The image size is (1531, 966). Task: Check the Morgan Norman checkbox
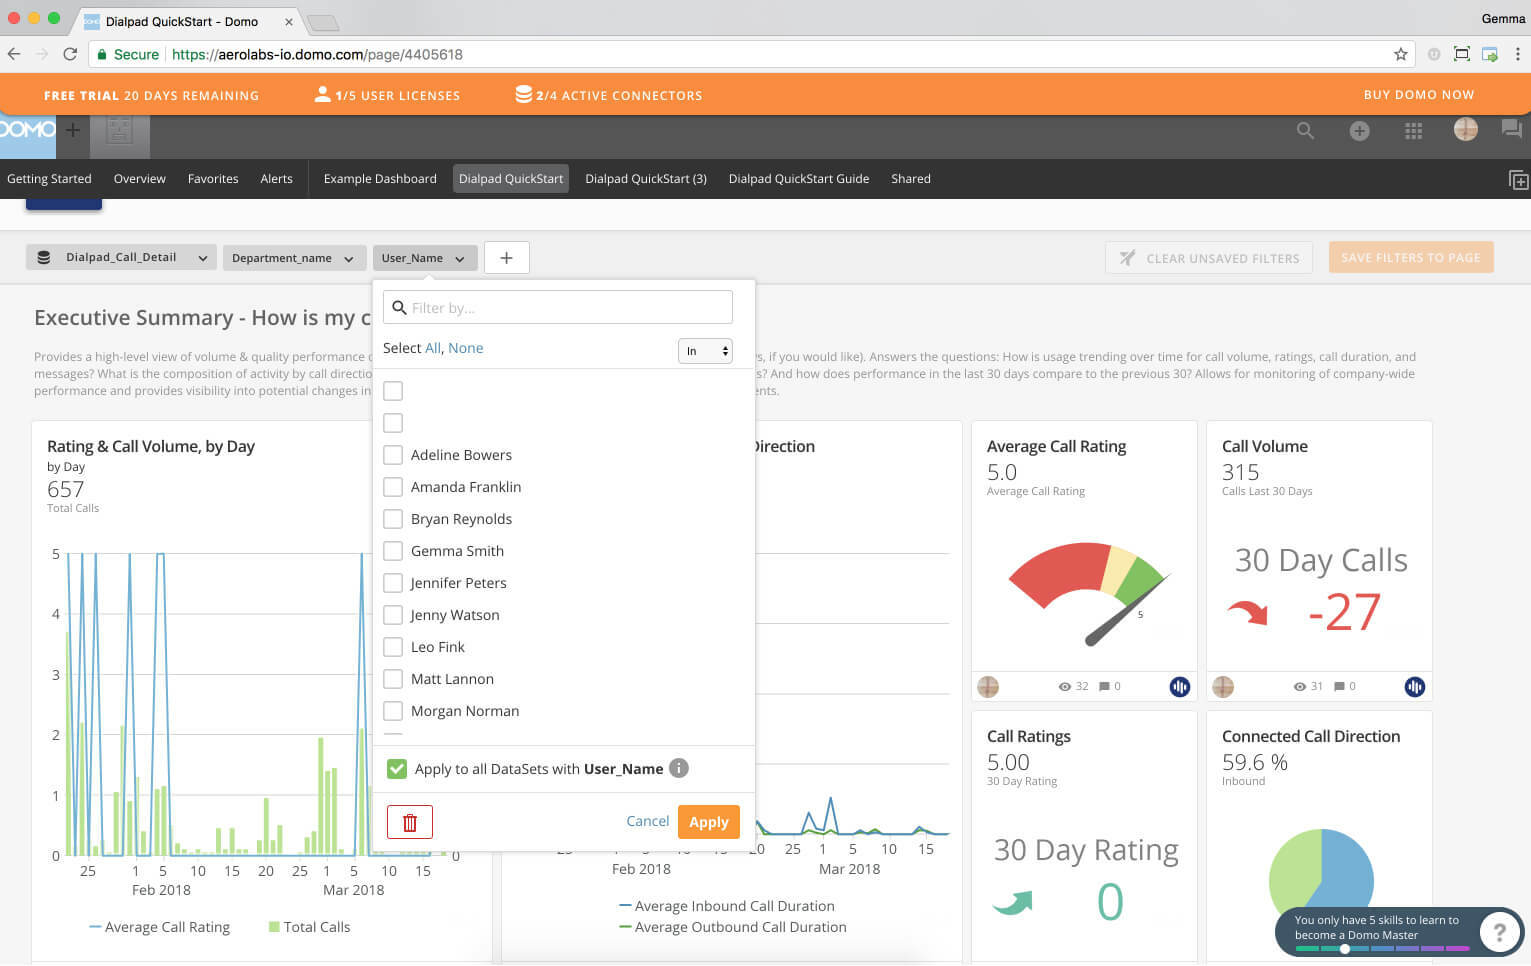(x=393, y=711)
